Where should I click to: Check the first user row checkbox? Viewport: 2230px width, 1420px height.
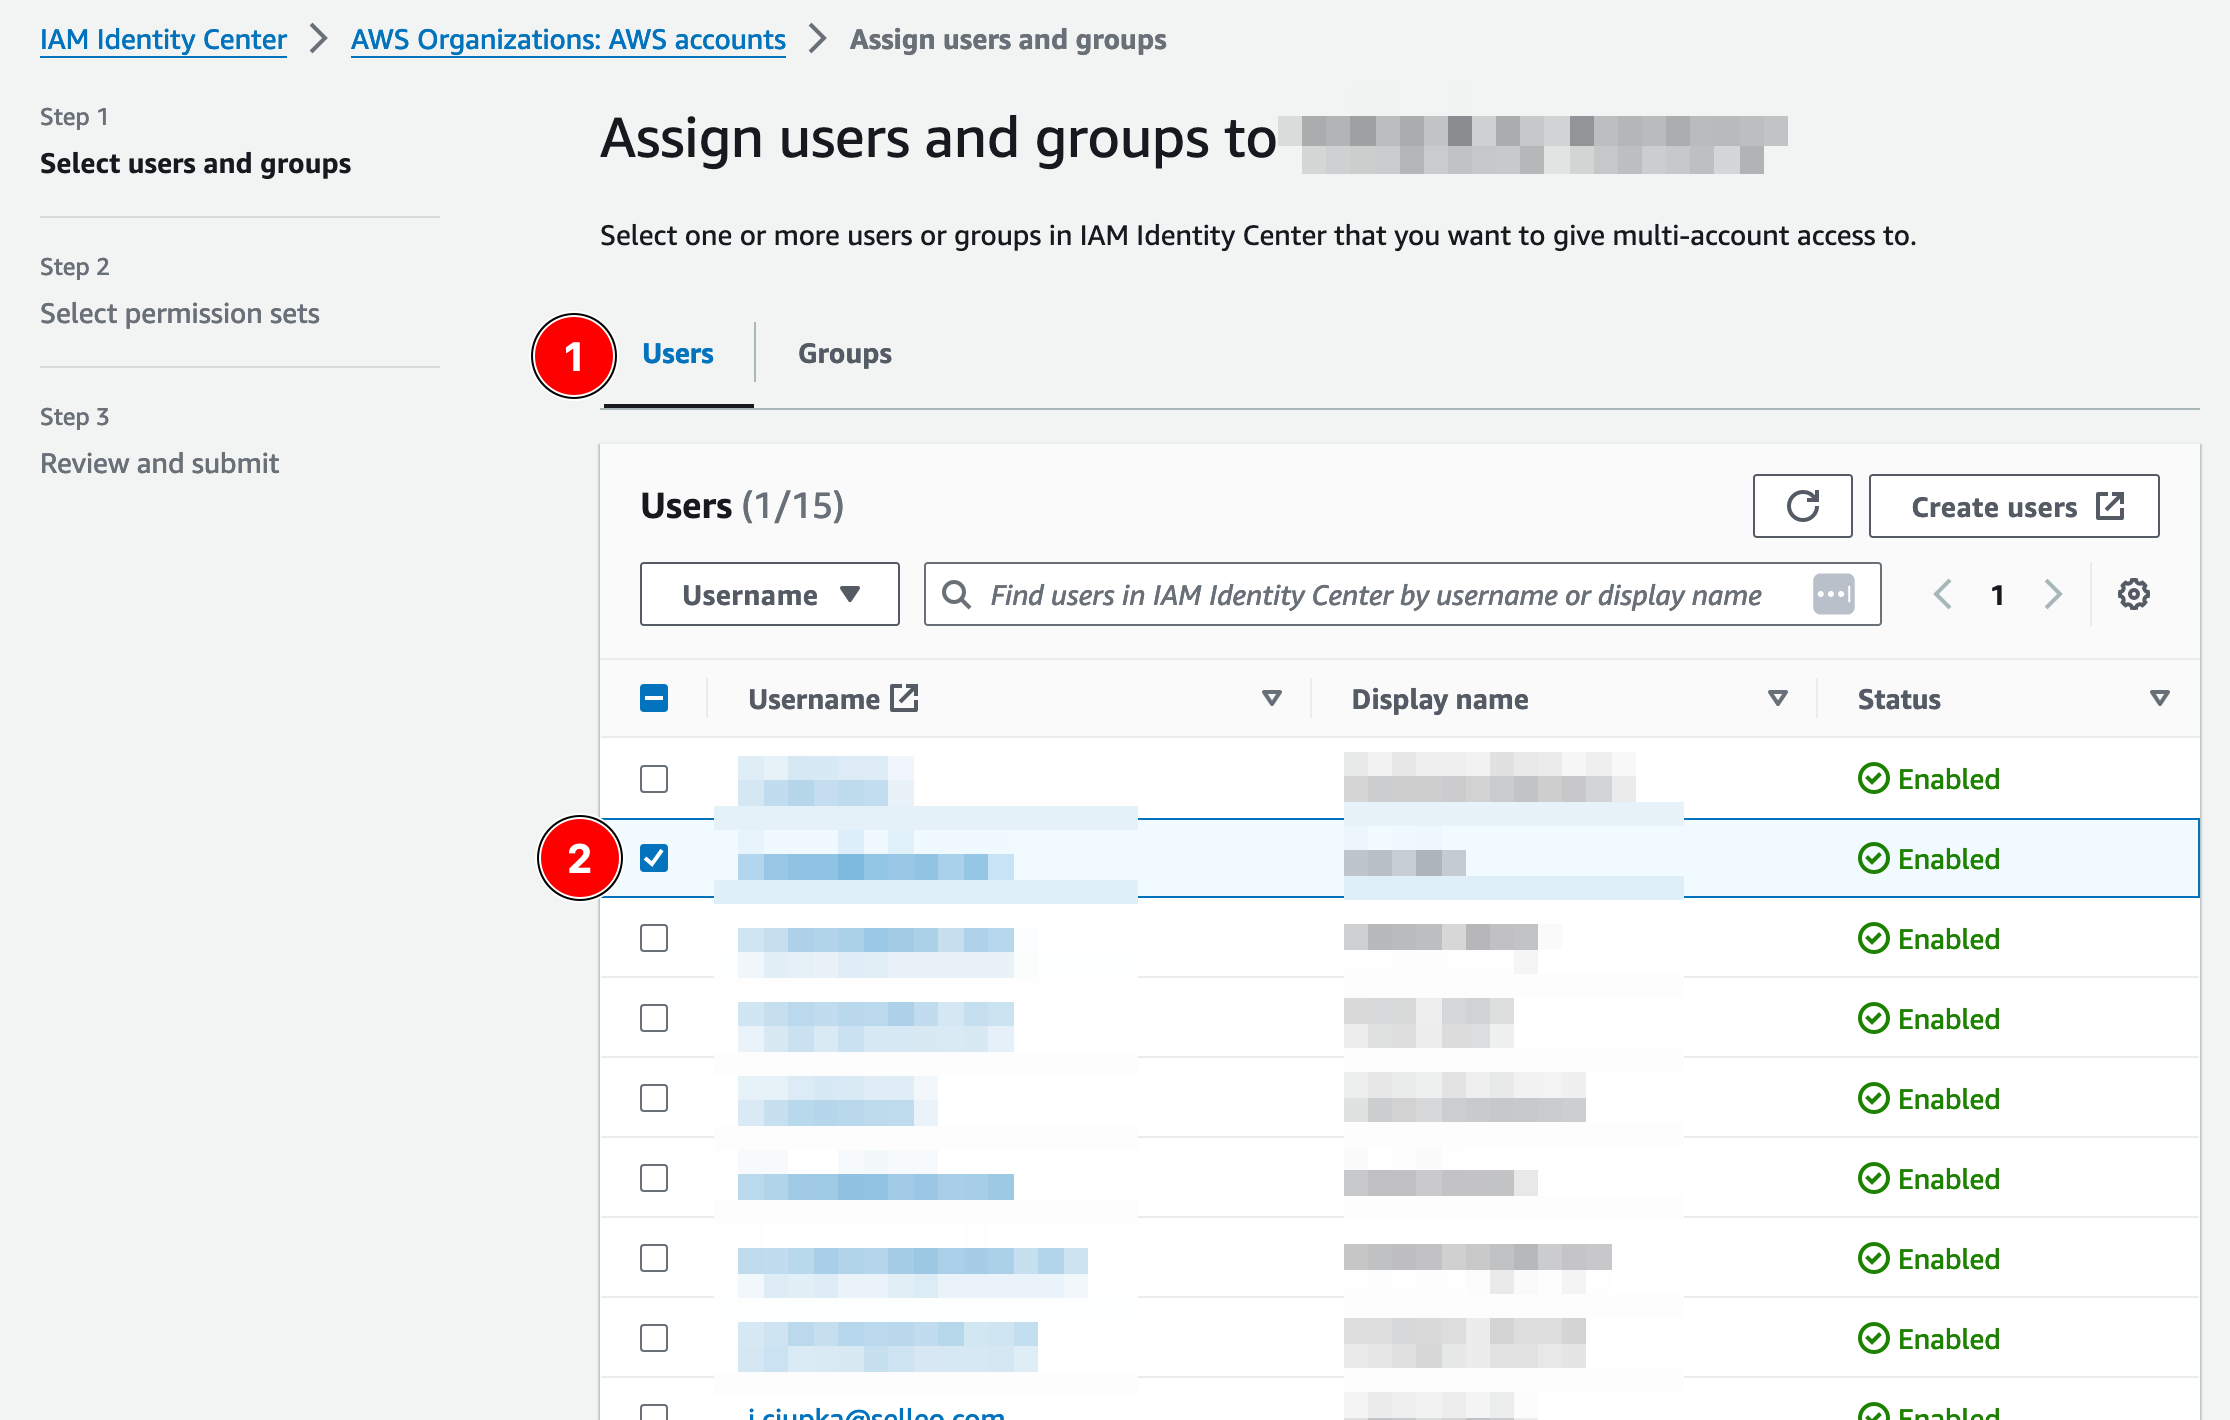(654, 778)
